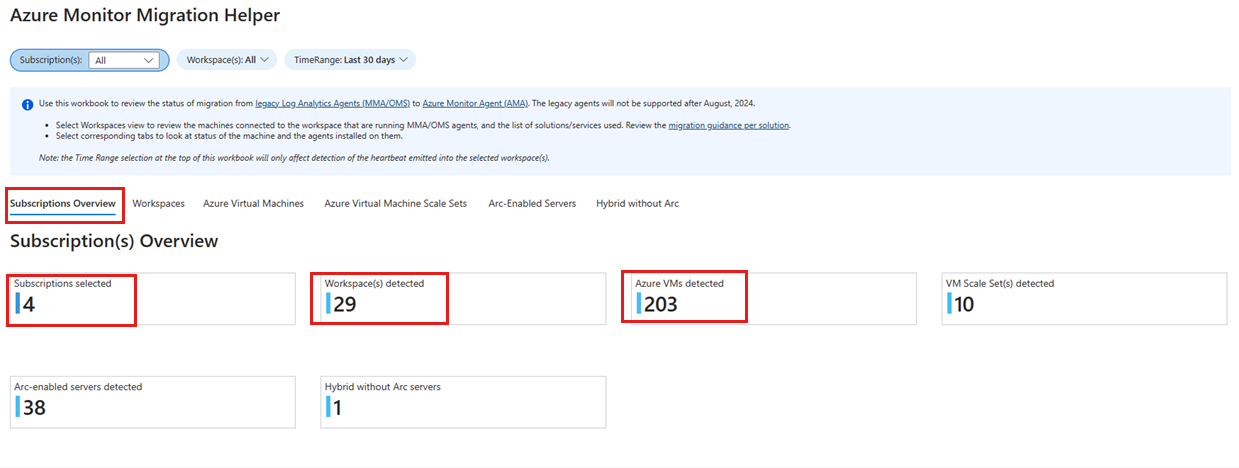Screen dimensions: 1239x468
Task: Click VM Scale Set(s) detected tile
Action: click(1084, 298)
